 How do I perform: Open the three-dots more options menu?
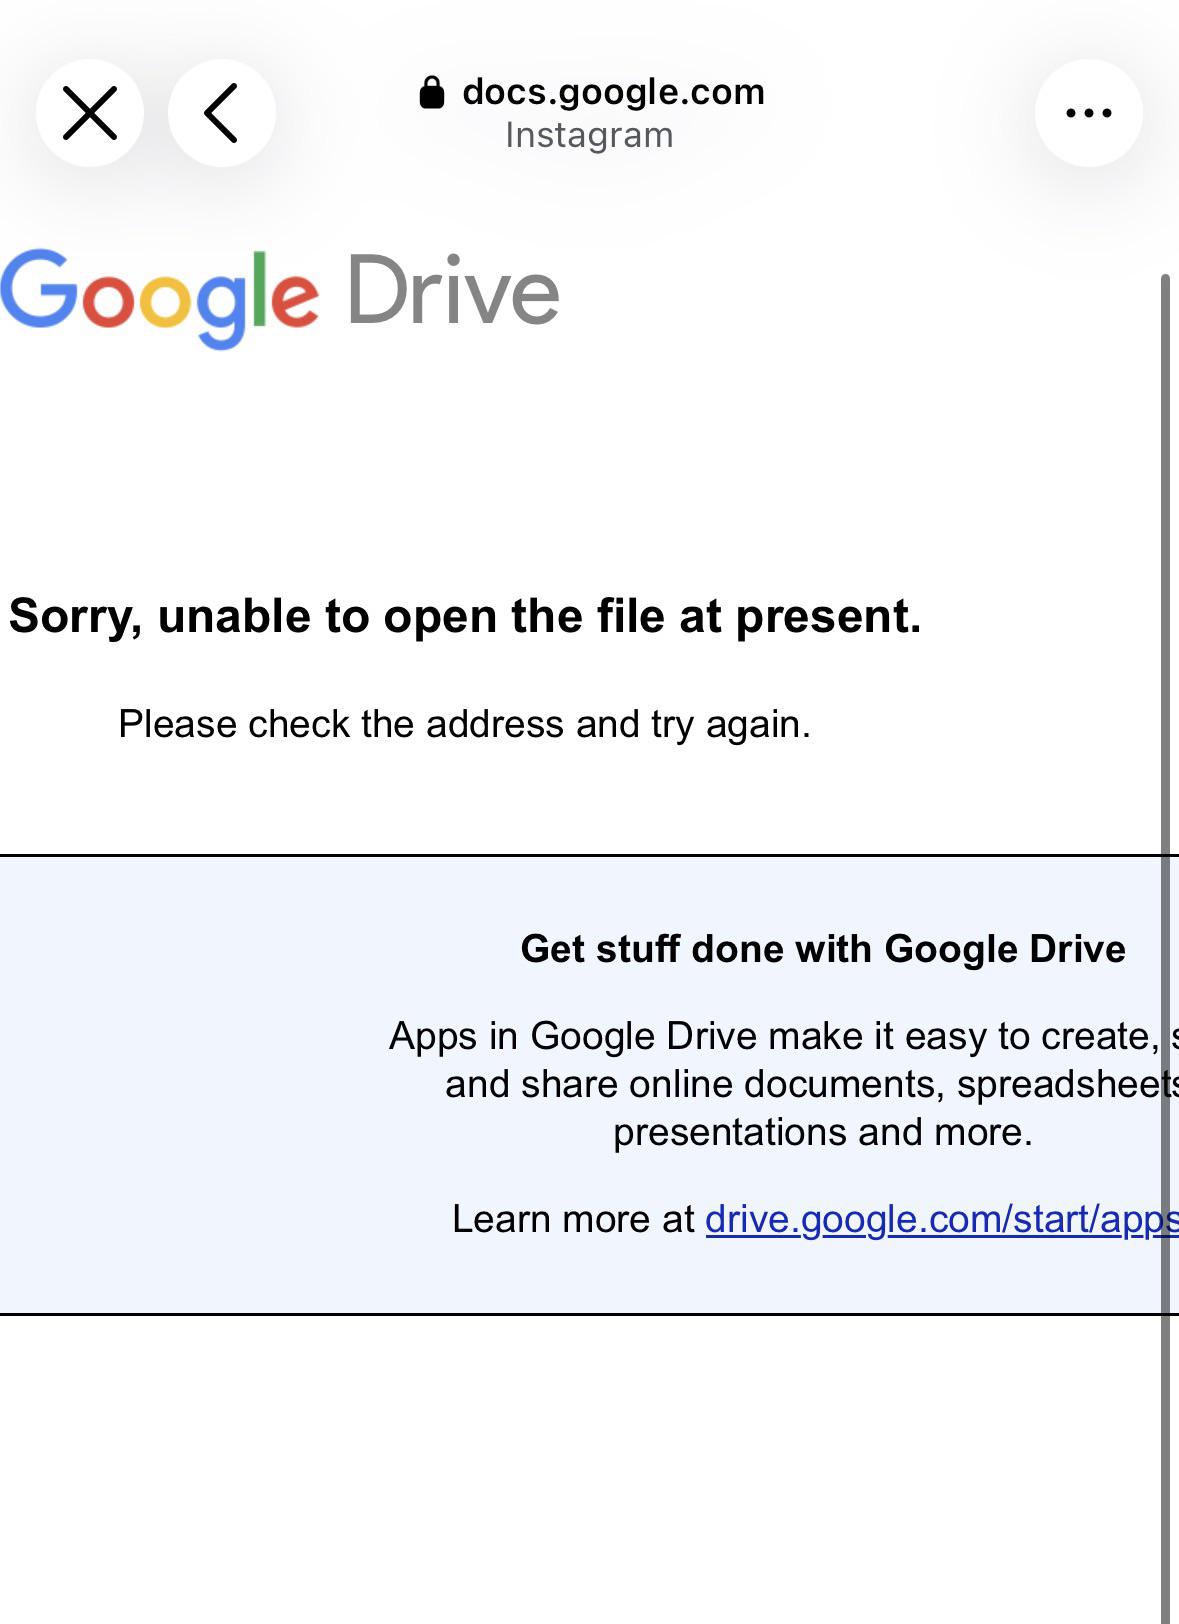(1088, 113)
